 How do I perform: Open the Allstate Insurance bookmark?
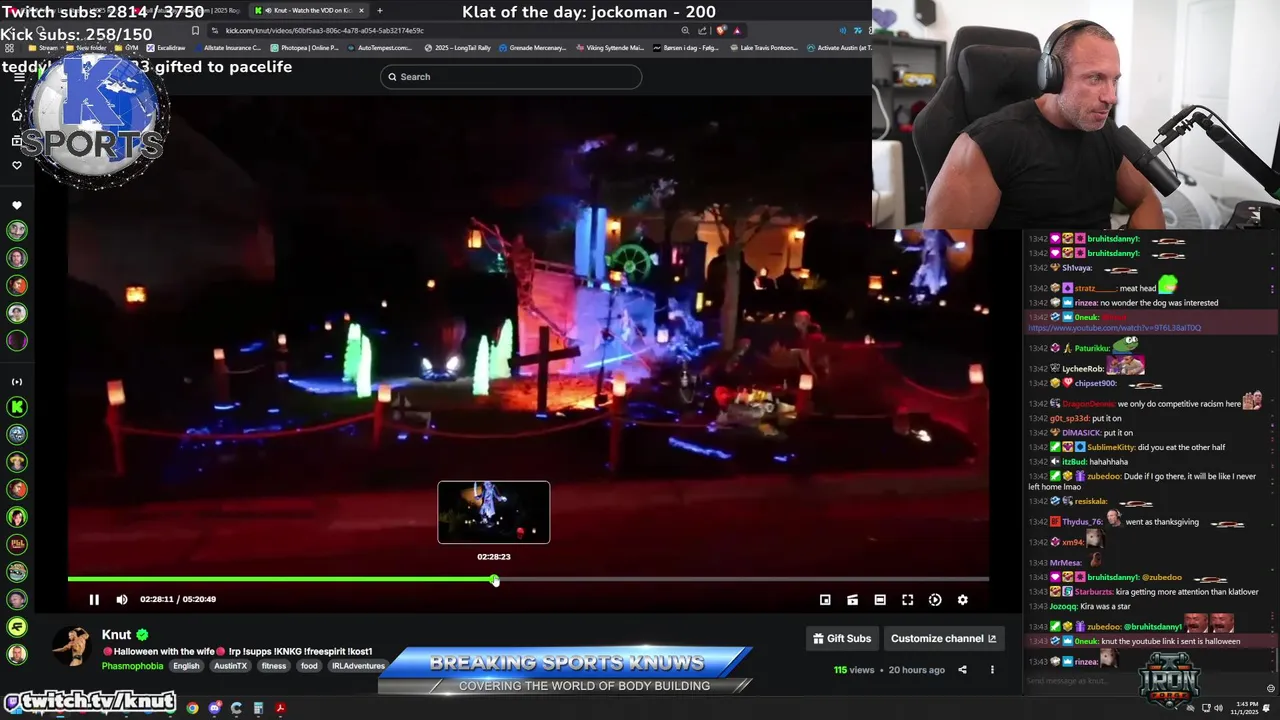pos(230,48)
